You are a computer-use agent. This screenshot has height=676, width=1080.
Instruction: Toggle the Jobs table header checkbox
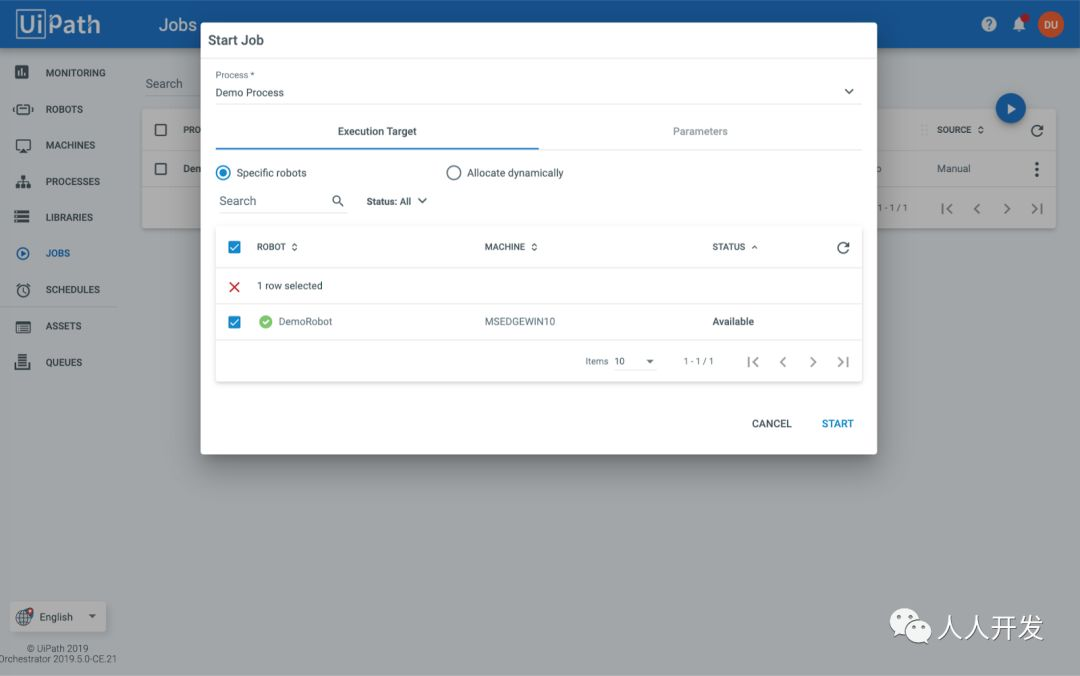(160, 130)
